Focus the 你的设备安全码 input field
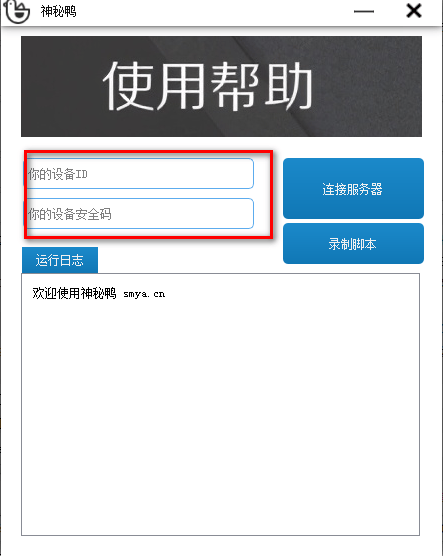Screen dimensions: 443x556 click(x=139, y=213)
